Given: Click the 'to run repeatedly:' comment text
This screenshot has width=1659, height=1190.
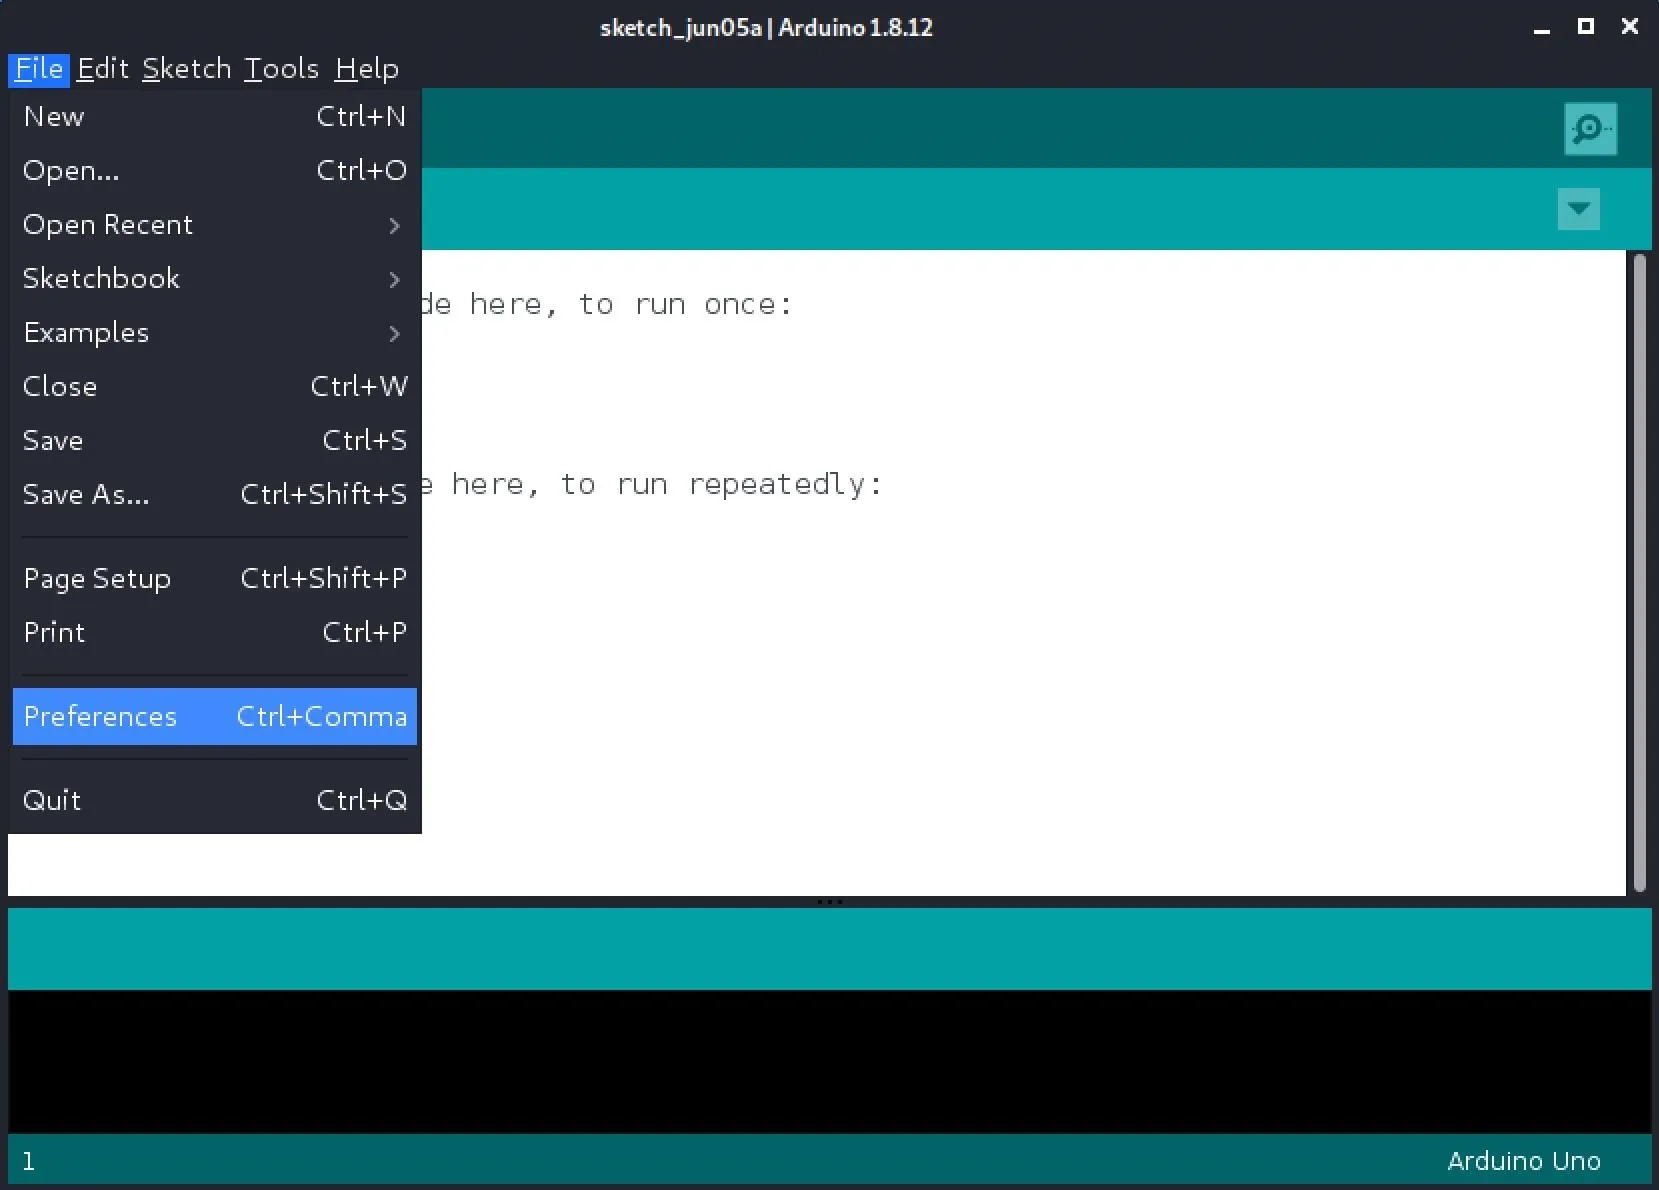Looking at the screenshot, I should tap(721, 485).
